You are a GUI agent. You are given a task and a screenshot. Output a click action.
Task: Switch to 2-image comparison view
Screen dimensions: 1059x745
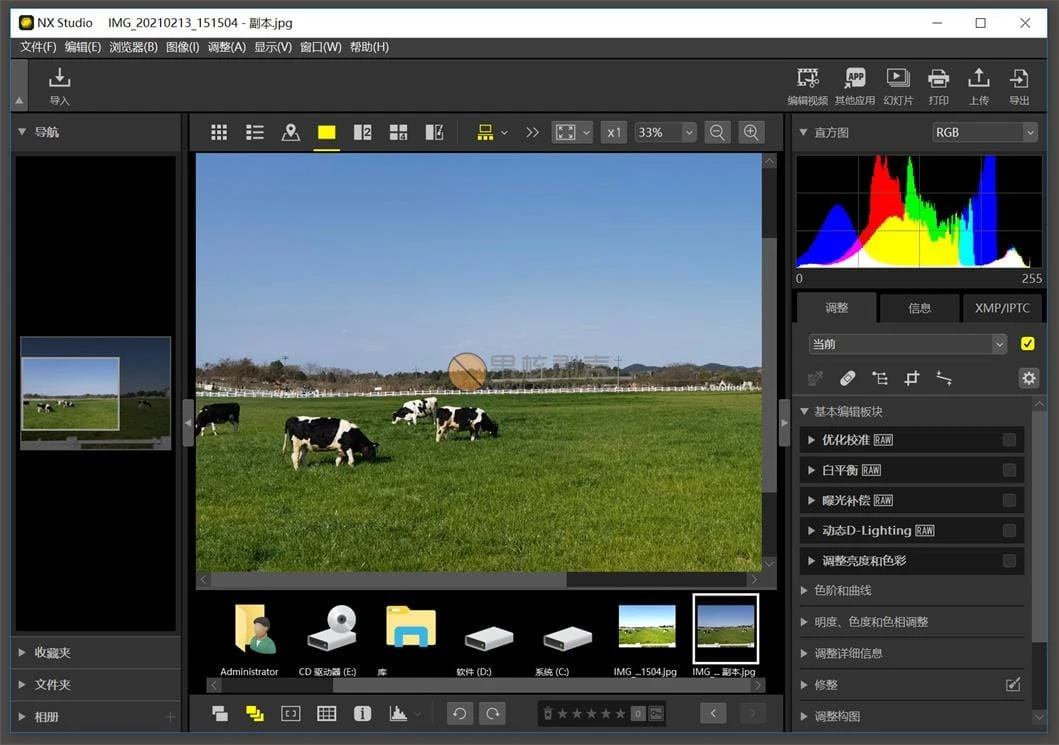pos(361,131)
